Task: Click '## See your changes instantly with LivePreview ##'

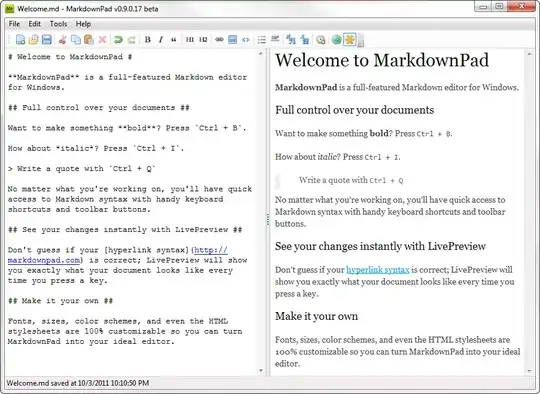Action: point(125,230)
